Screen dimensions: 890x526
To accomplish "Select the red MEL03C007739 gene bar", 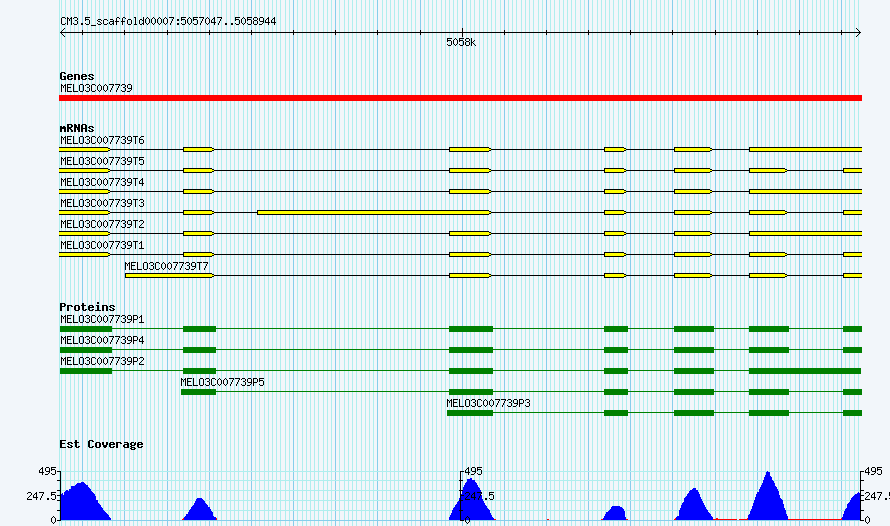I will click(460, 98).
